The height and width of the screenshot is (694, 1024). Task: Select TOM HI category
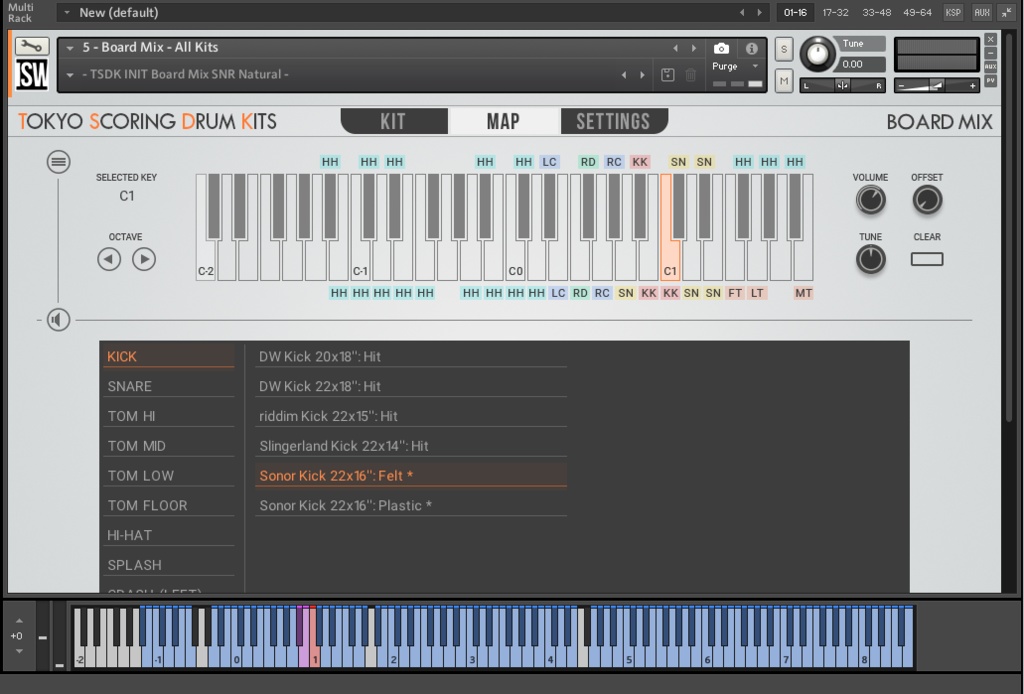pos(168,416)
